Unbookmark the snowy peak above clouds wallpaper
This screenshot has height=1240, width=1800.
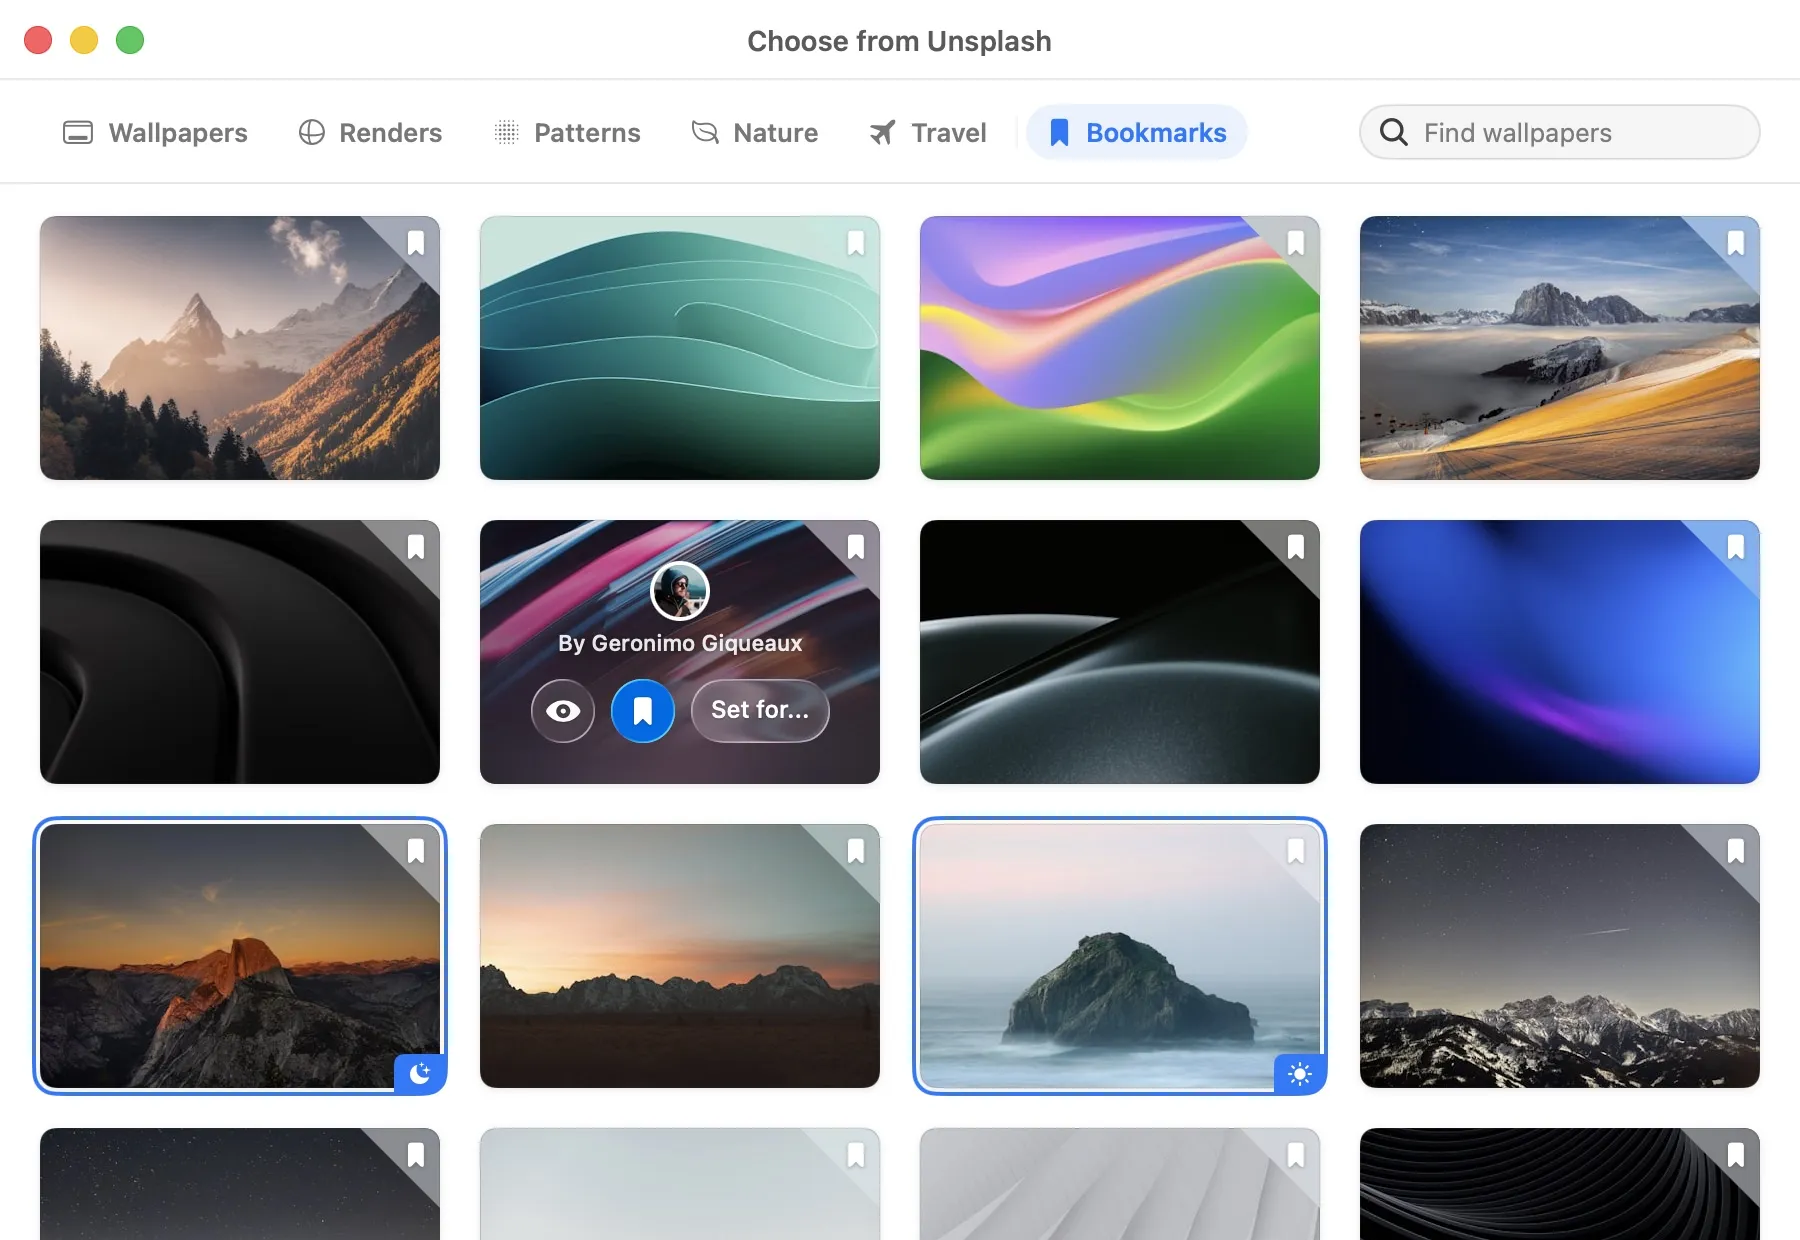coord(1736,243)
